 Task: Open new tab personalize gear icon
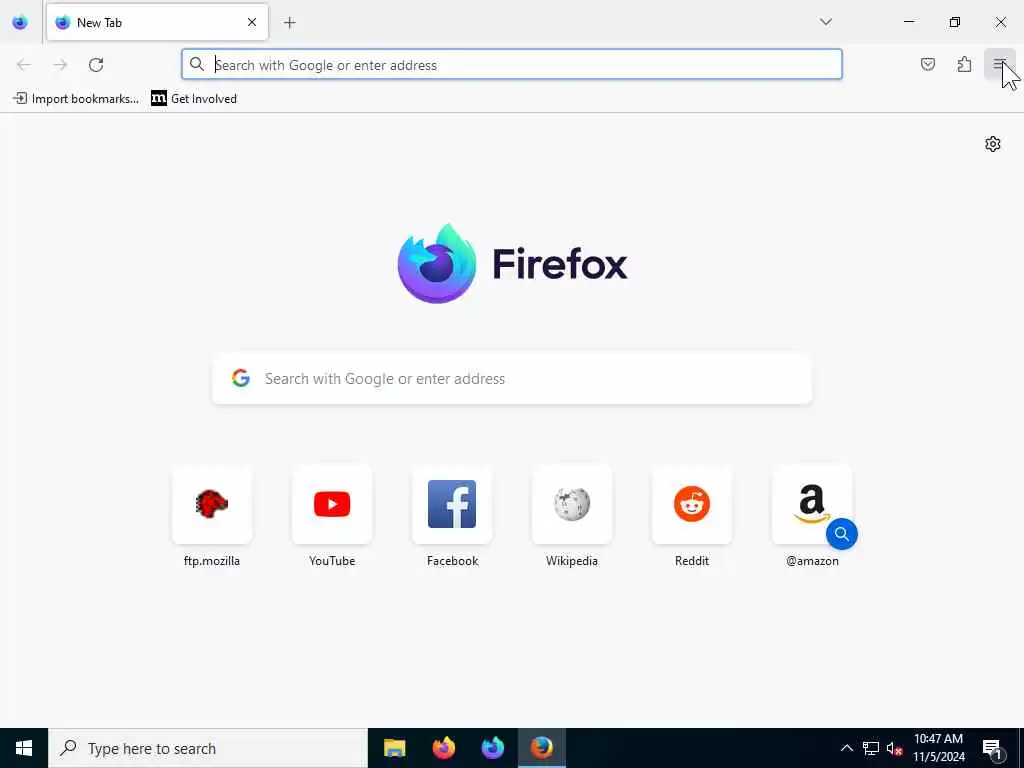[993, 144]
